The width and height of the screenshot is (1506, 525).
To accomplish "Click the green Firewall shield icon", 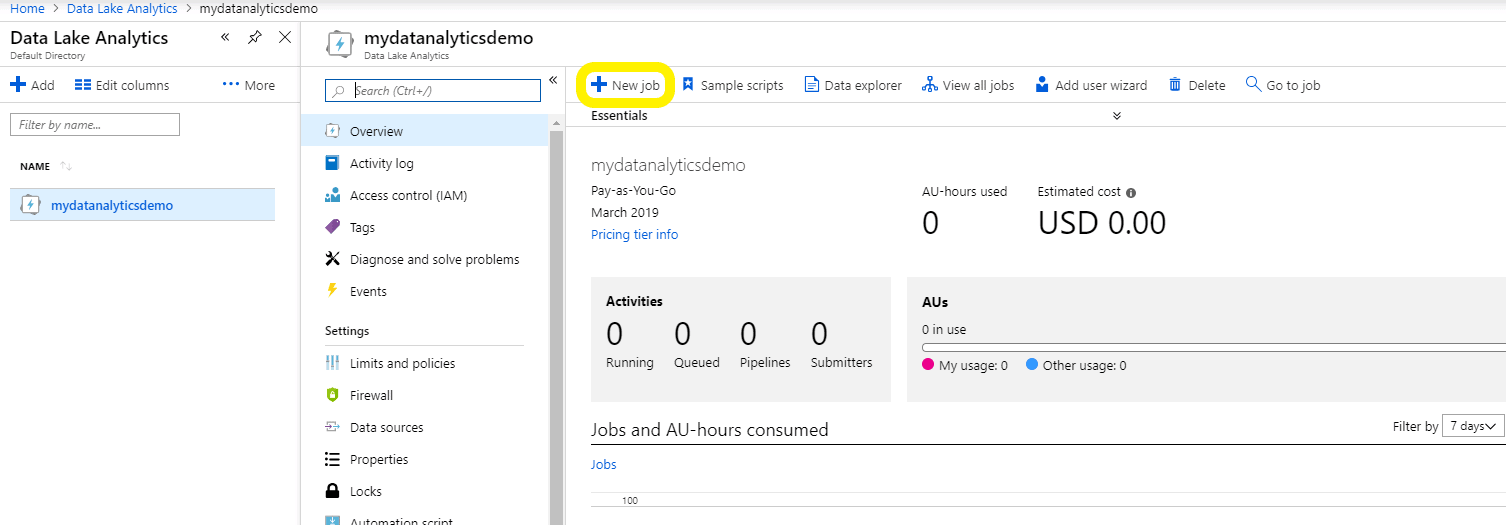I will pos(333,395).
